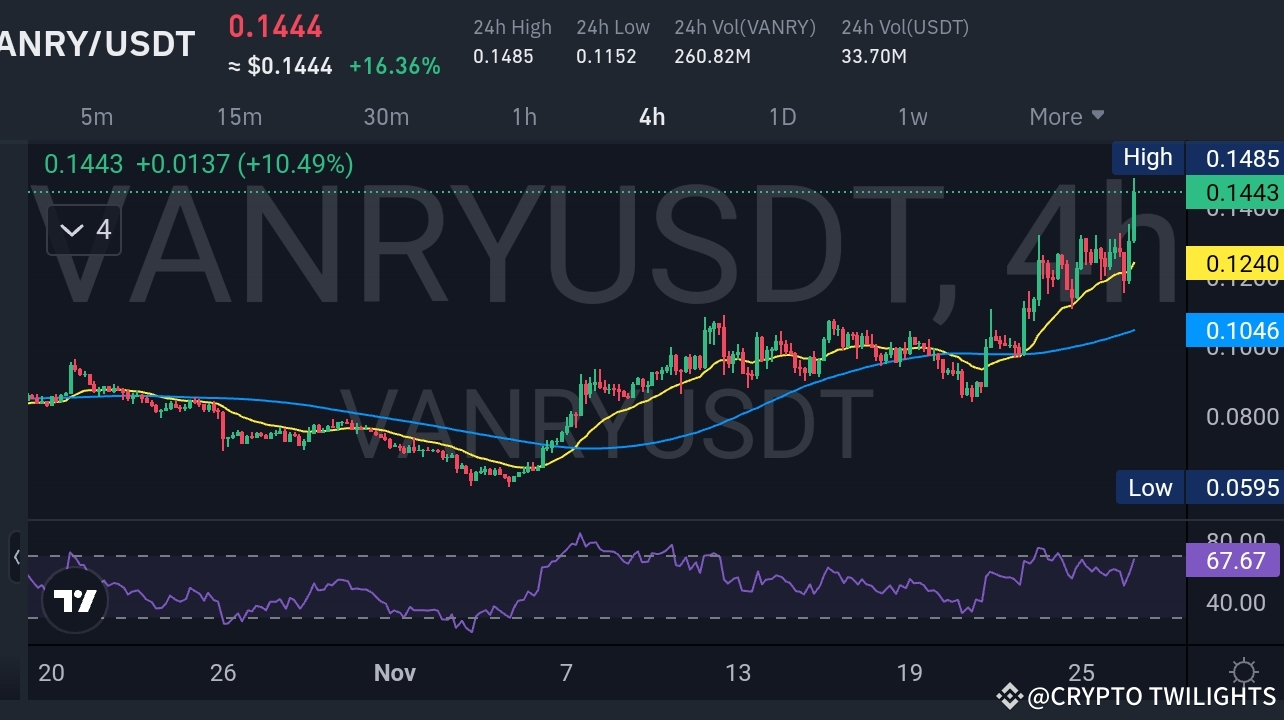
Task: Click the CRYPTO TWILIGHTS diamond watermark icon
Action: [x=1012, y=695]
